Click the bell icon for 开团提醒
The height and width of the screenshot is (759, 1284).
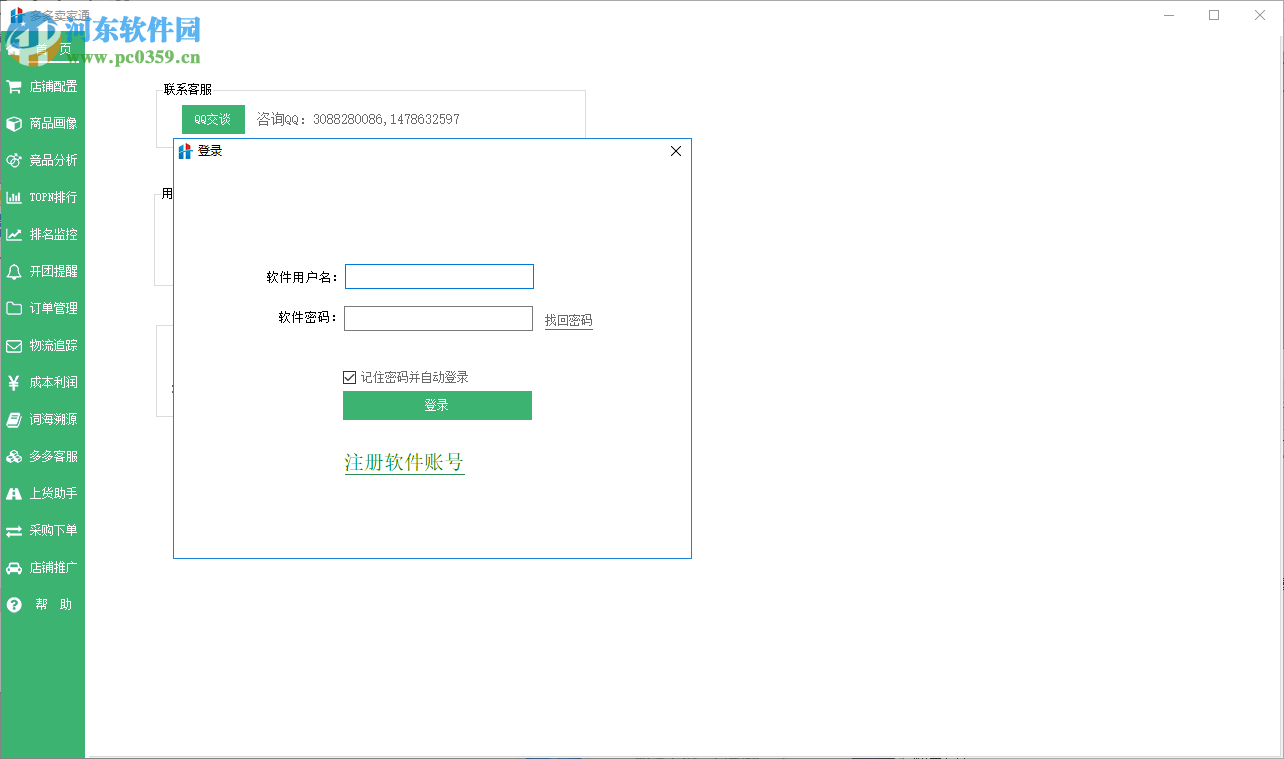tap(14, 271)
